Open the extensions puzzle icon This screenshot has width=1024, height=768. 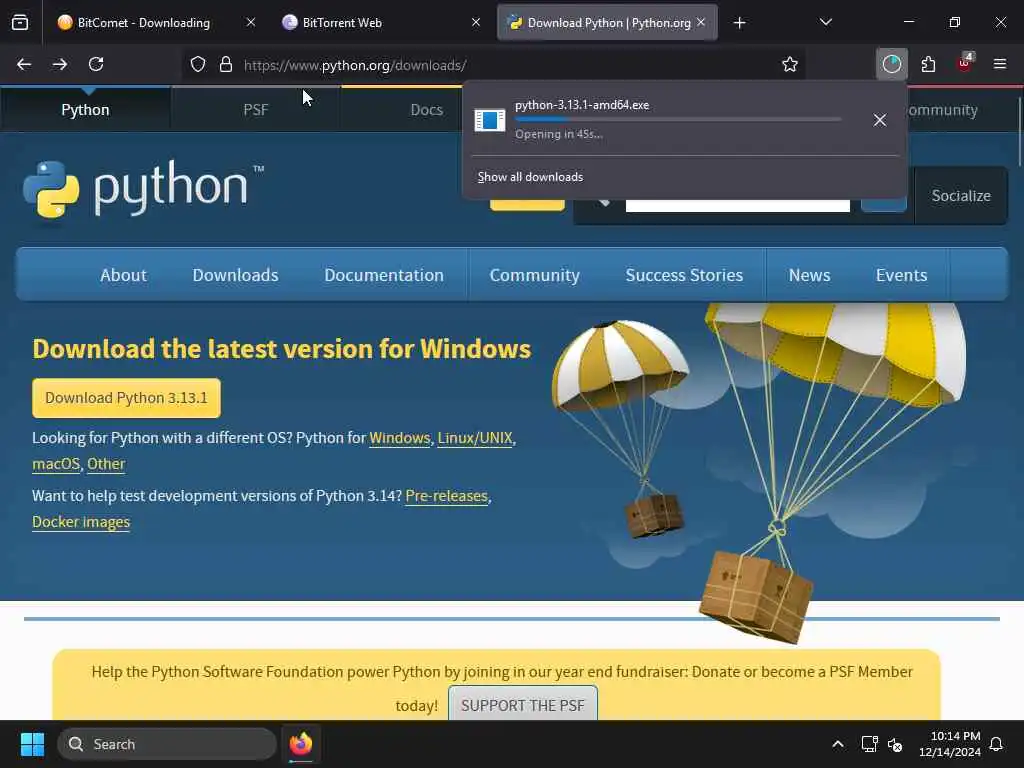coord(928,64)
